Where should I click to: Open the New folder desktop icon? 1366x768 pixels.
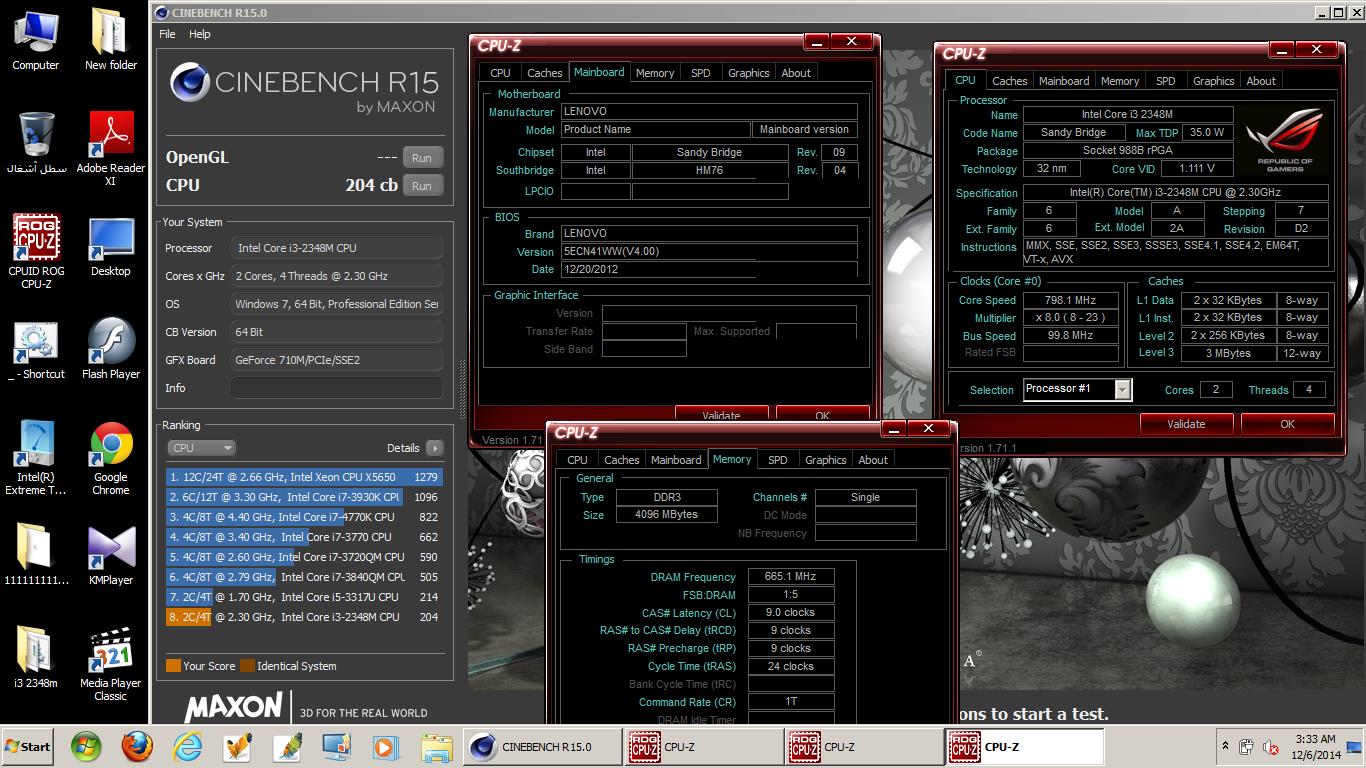click(x=110, y=40)
